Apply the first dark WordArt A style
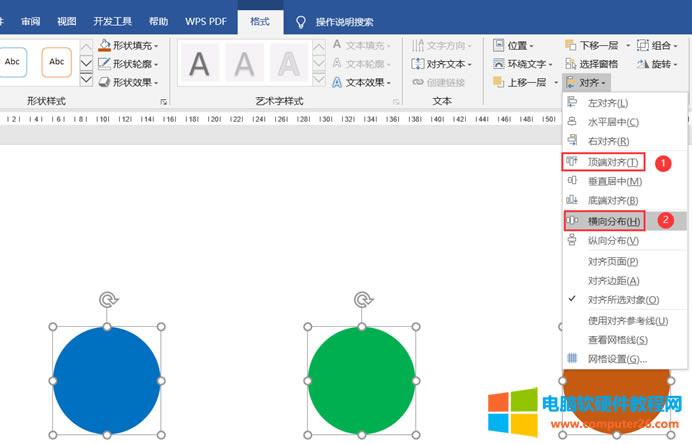This screenshot has width=692, height=444. 199,63
